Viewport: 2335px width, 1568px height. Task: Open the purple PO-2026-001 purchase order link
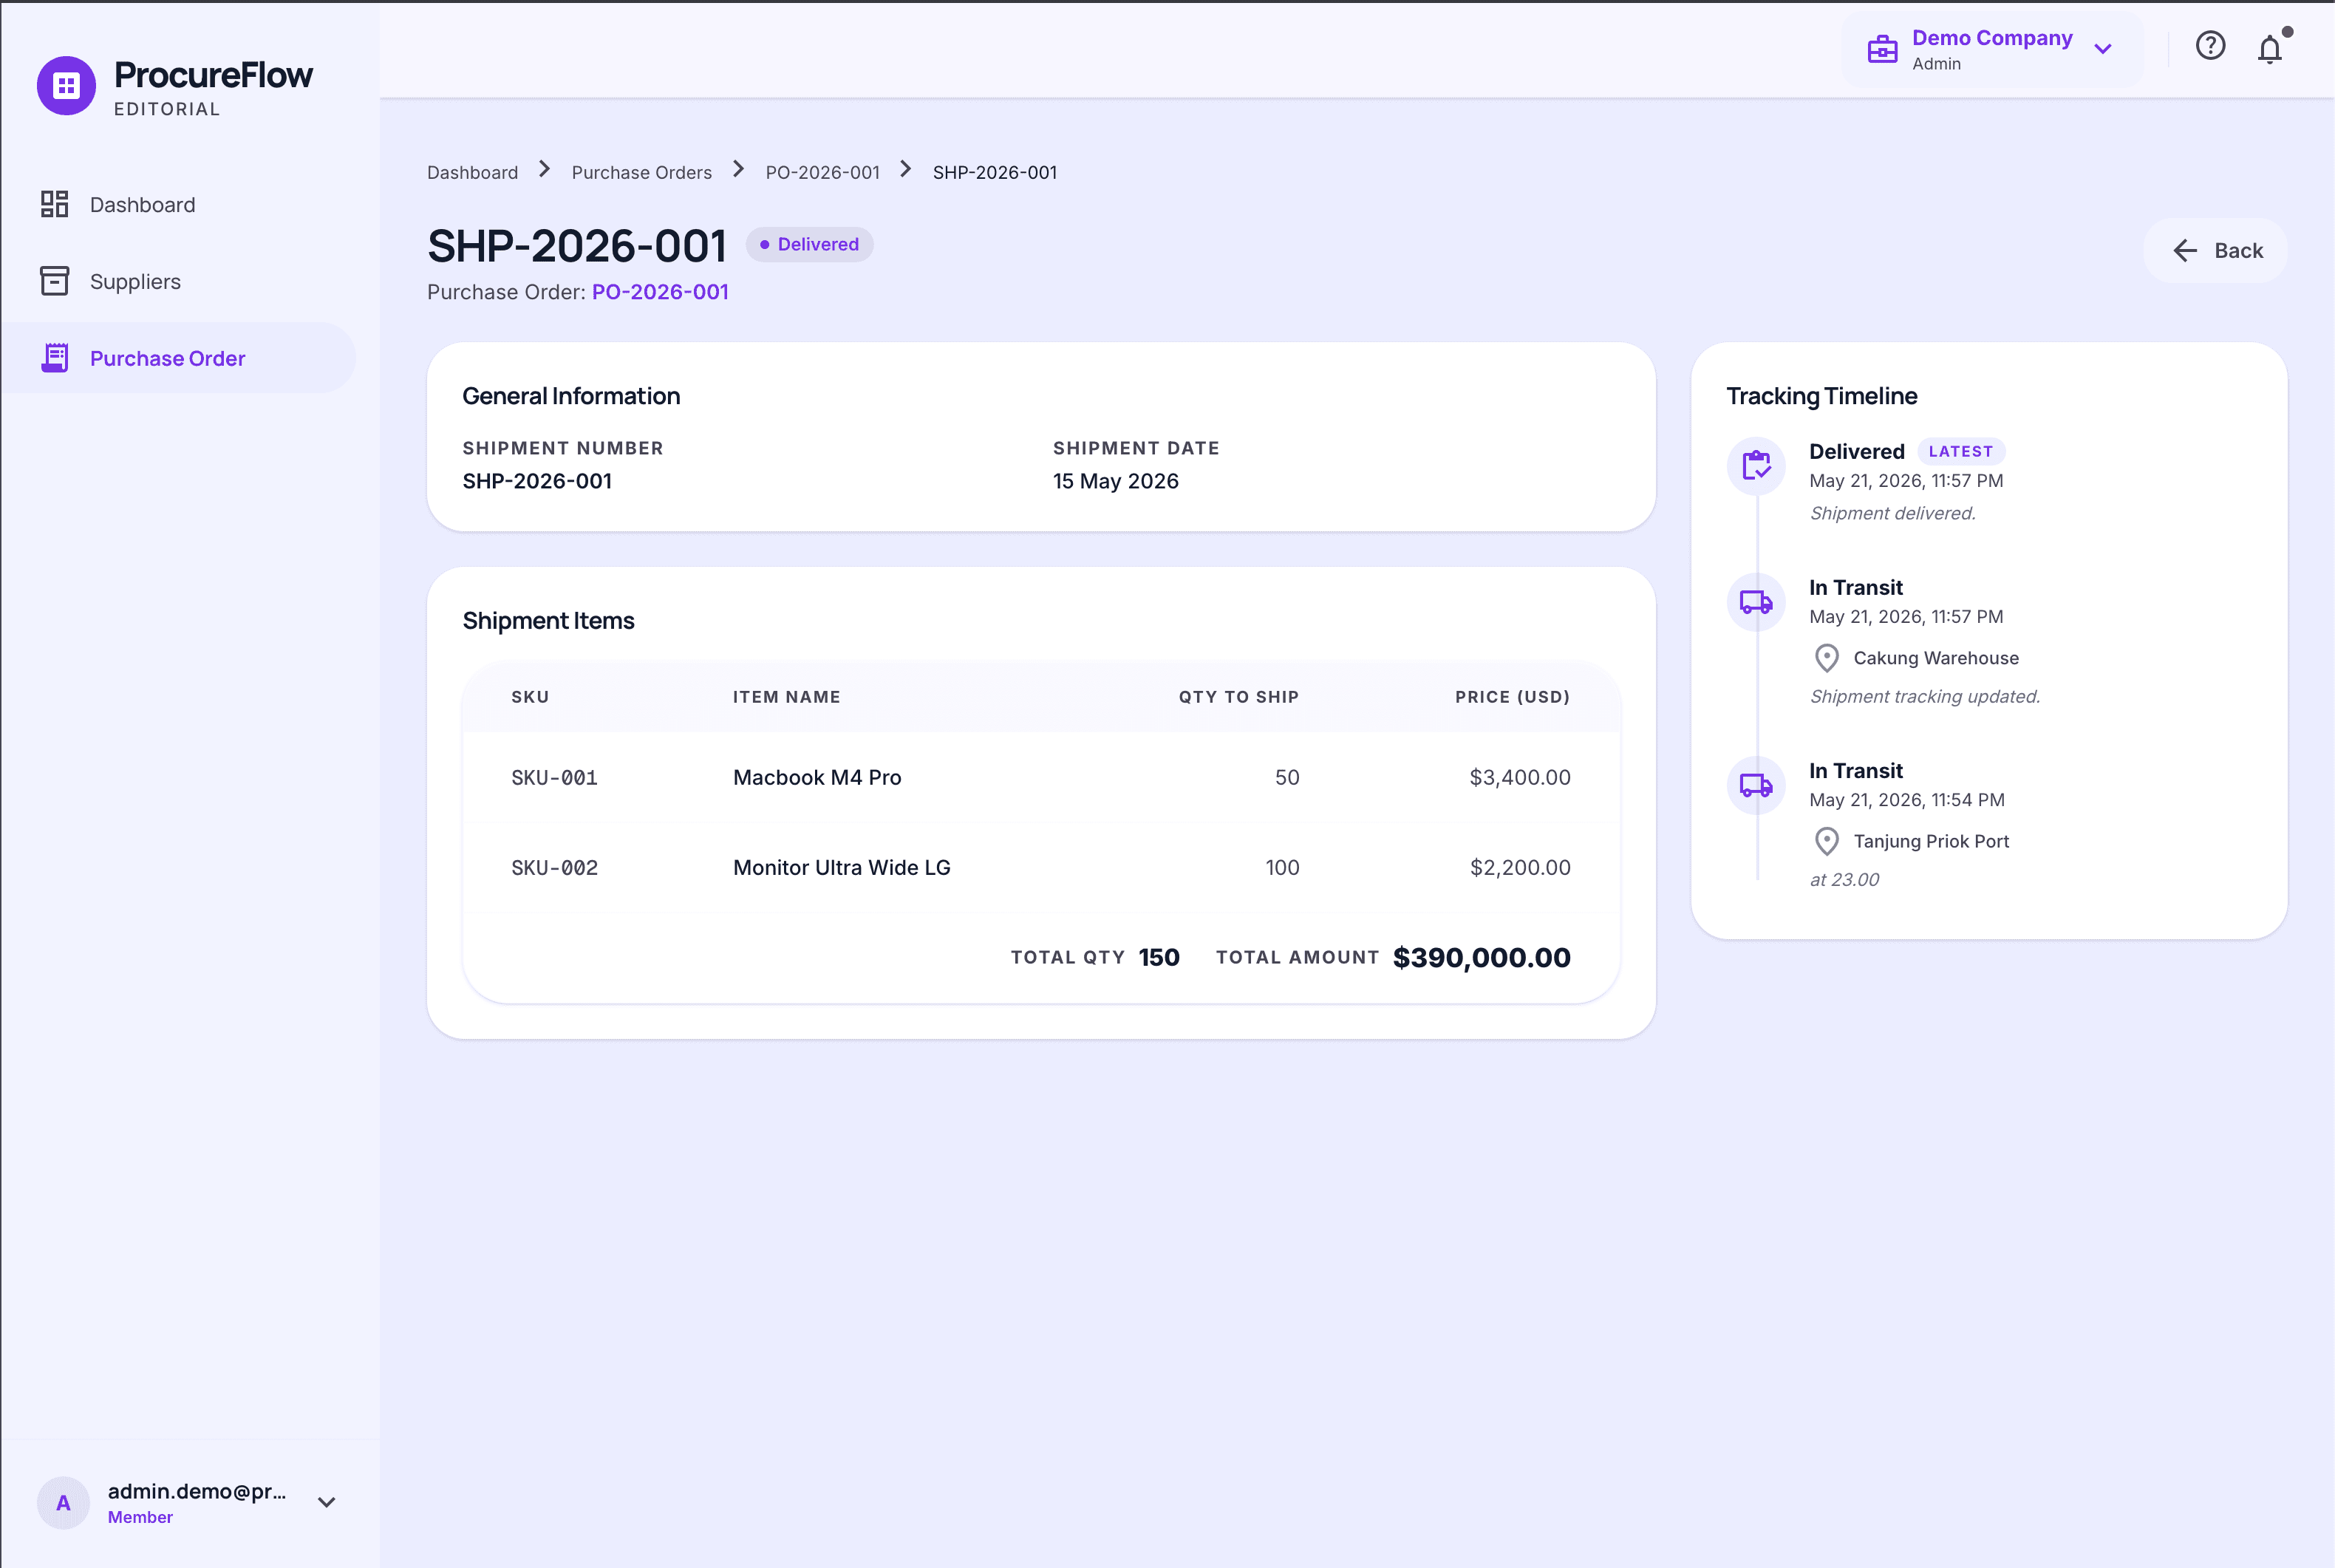click(660, 292)
